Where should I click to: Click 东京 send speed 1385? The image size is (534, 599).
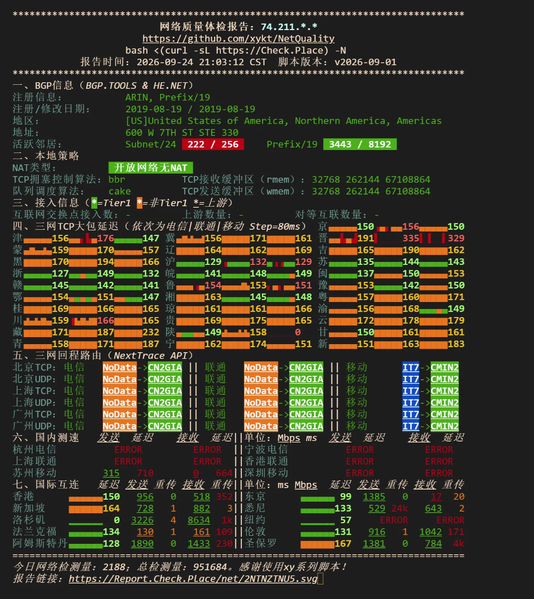374,497
